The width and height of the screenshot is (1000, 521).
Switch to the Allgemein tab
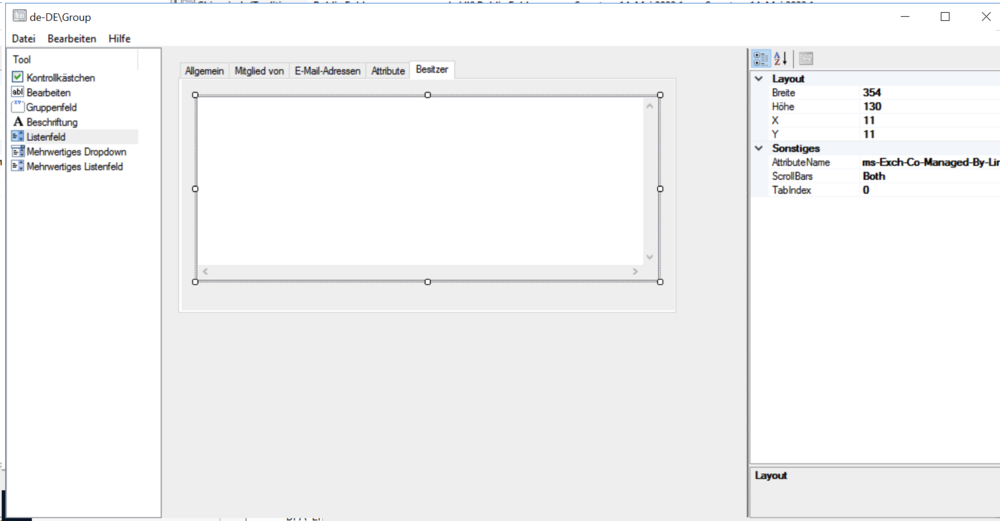[x=204, y=71]
